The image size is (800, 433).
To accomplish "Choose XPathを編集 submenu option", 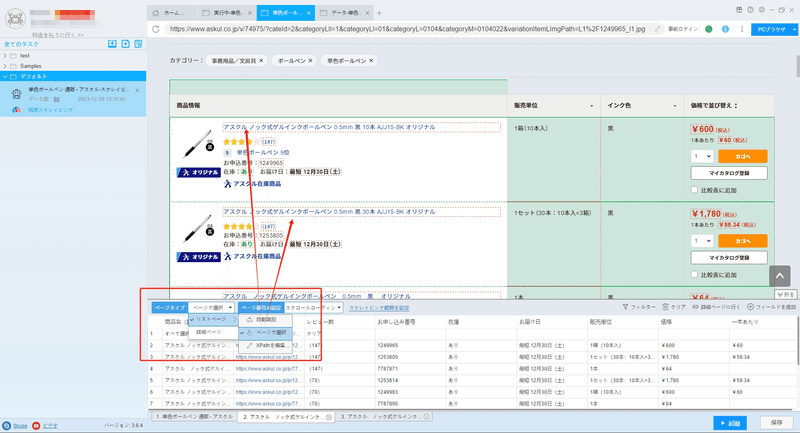I will tap(265, 345).
